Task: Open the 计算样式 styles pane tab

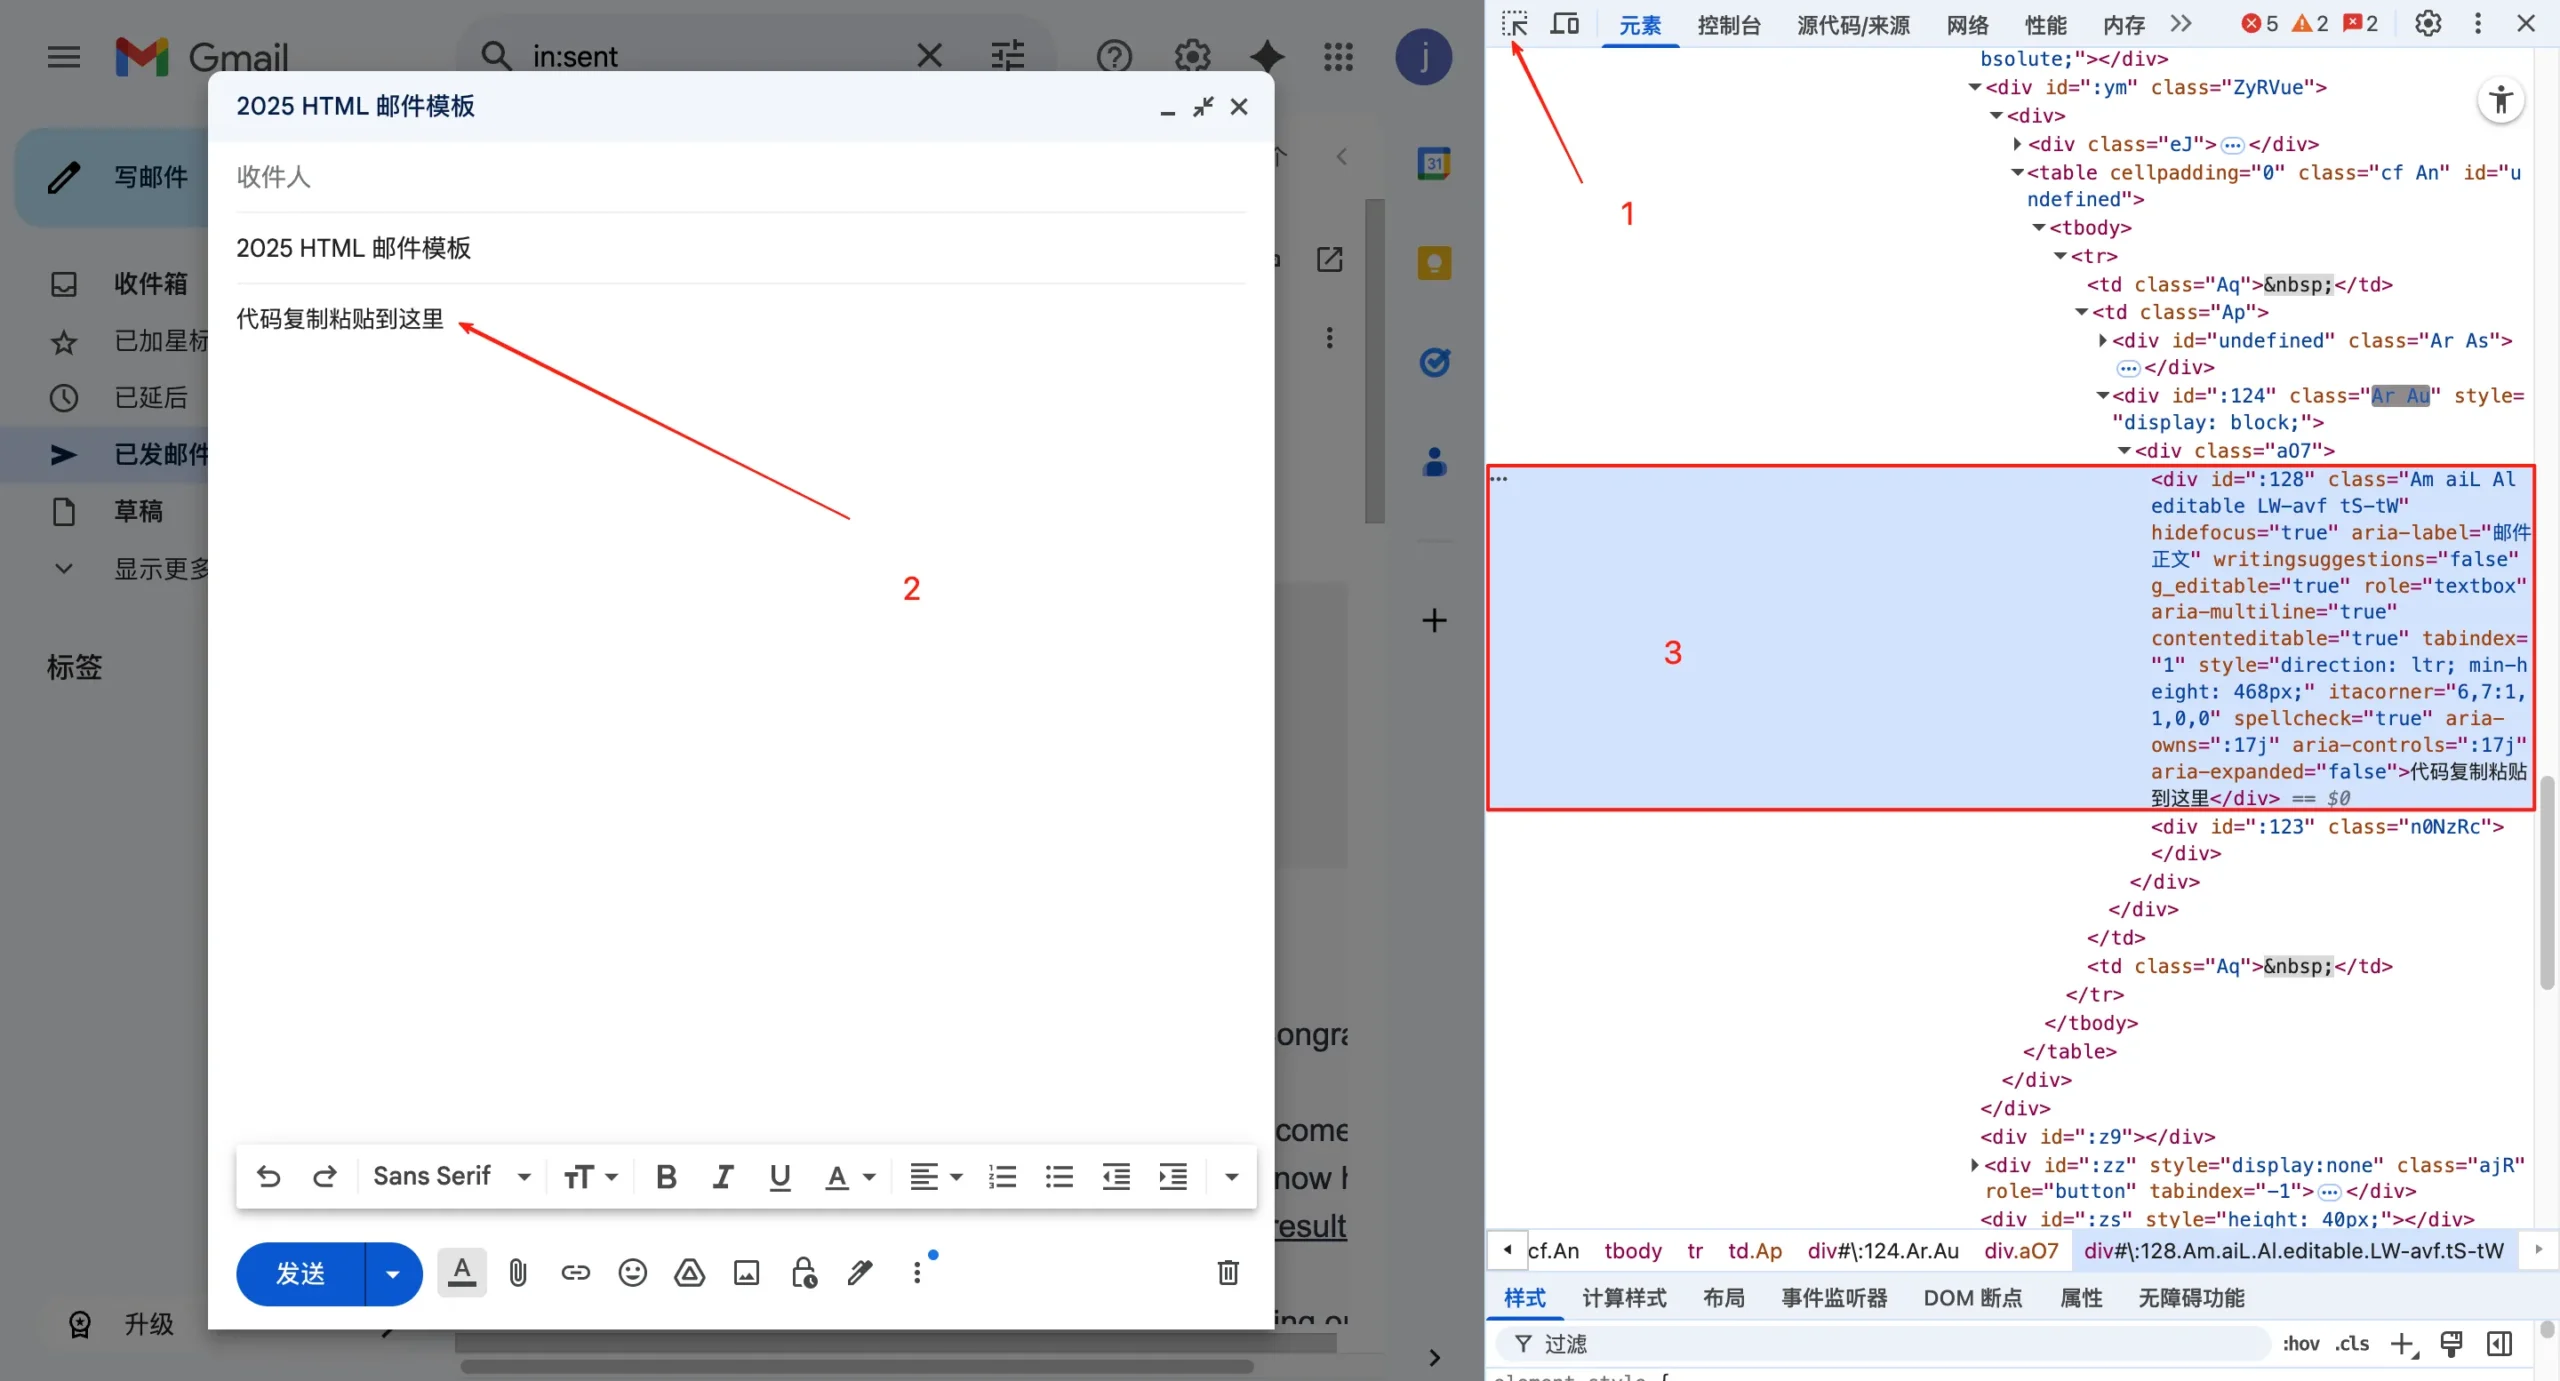Action: (x=1622, y=1297)
